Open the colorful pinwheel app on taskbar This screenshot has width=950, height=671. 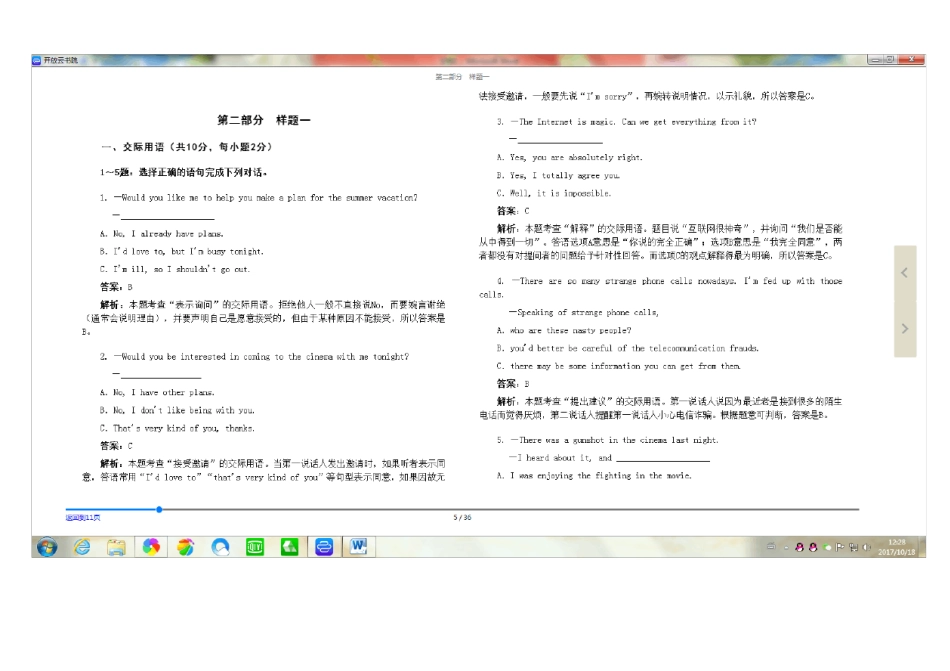click(151, 547)
